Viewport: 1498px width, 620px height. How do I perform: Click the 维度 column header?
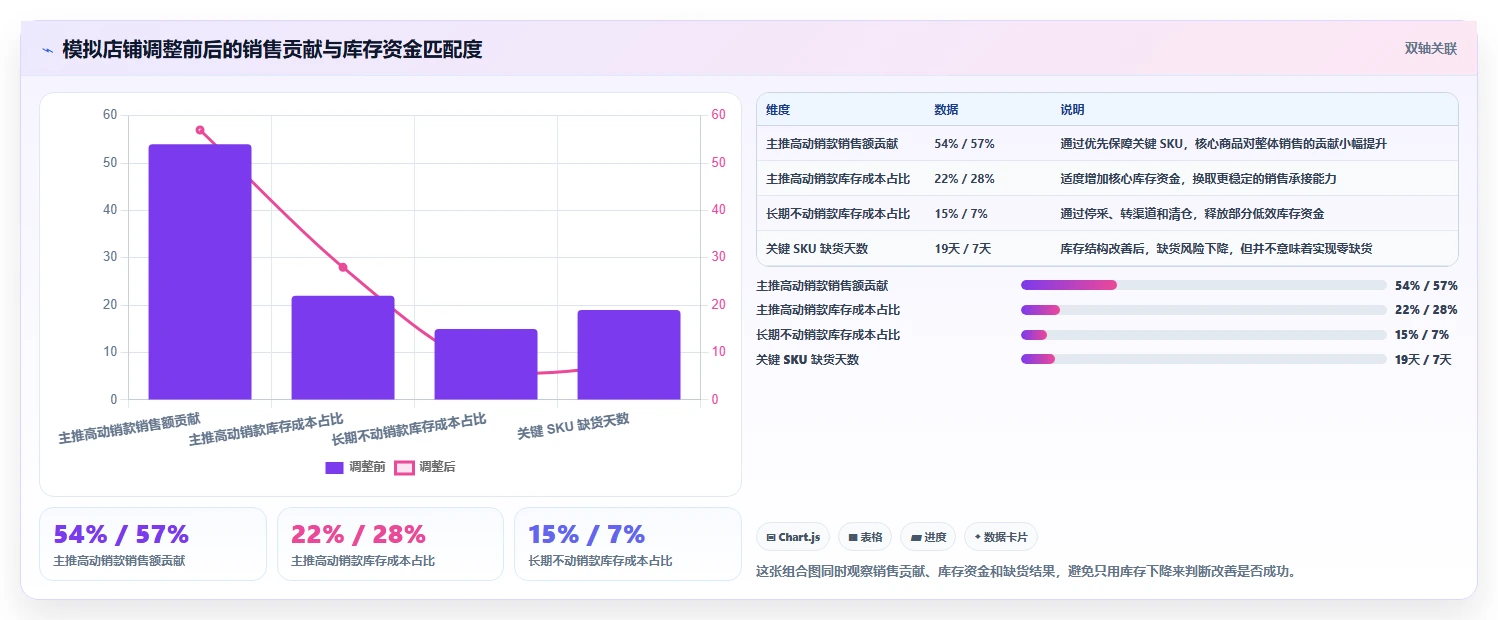(778, 110)
